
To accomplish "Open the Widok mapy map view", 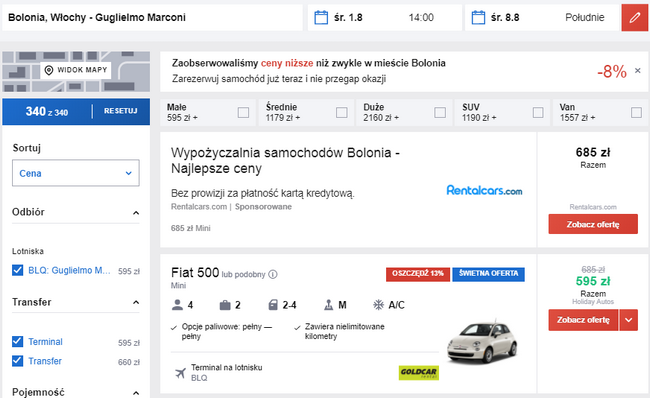I will tap(76, 70).
